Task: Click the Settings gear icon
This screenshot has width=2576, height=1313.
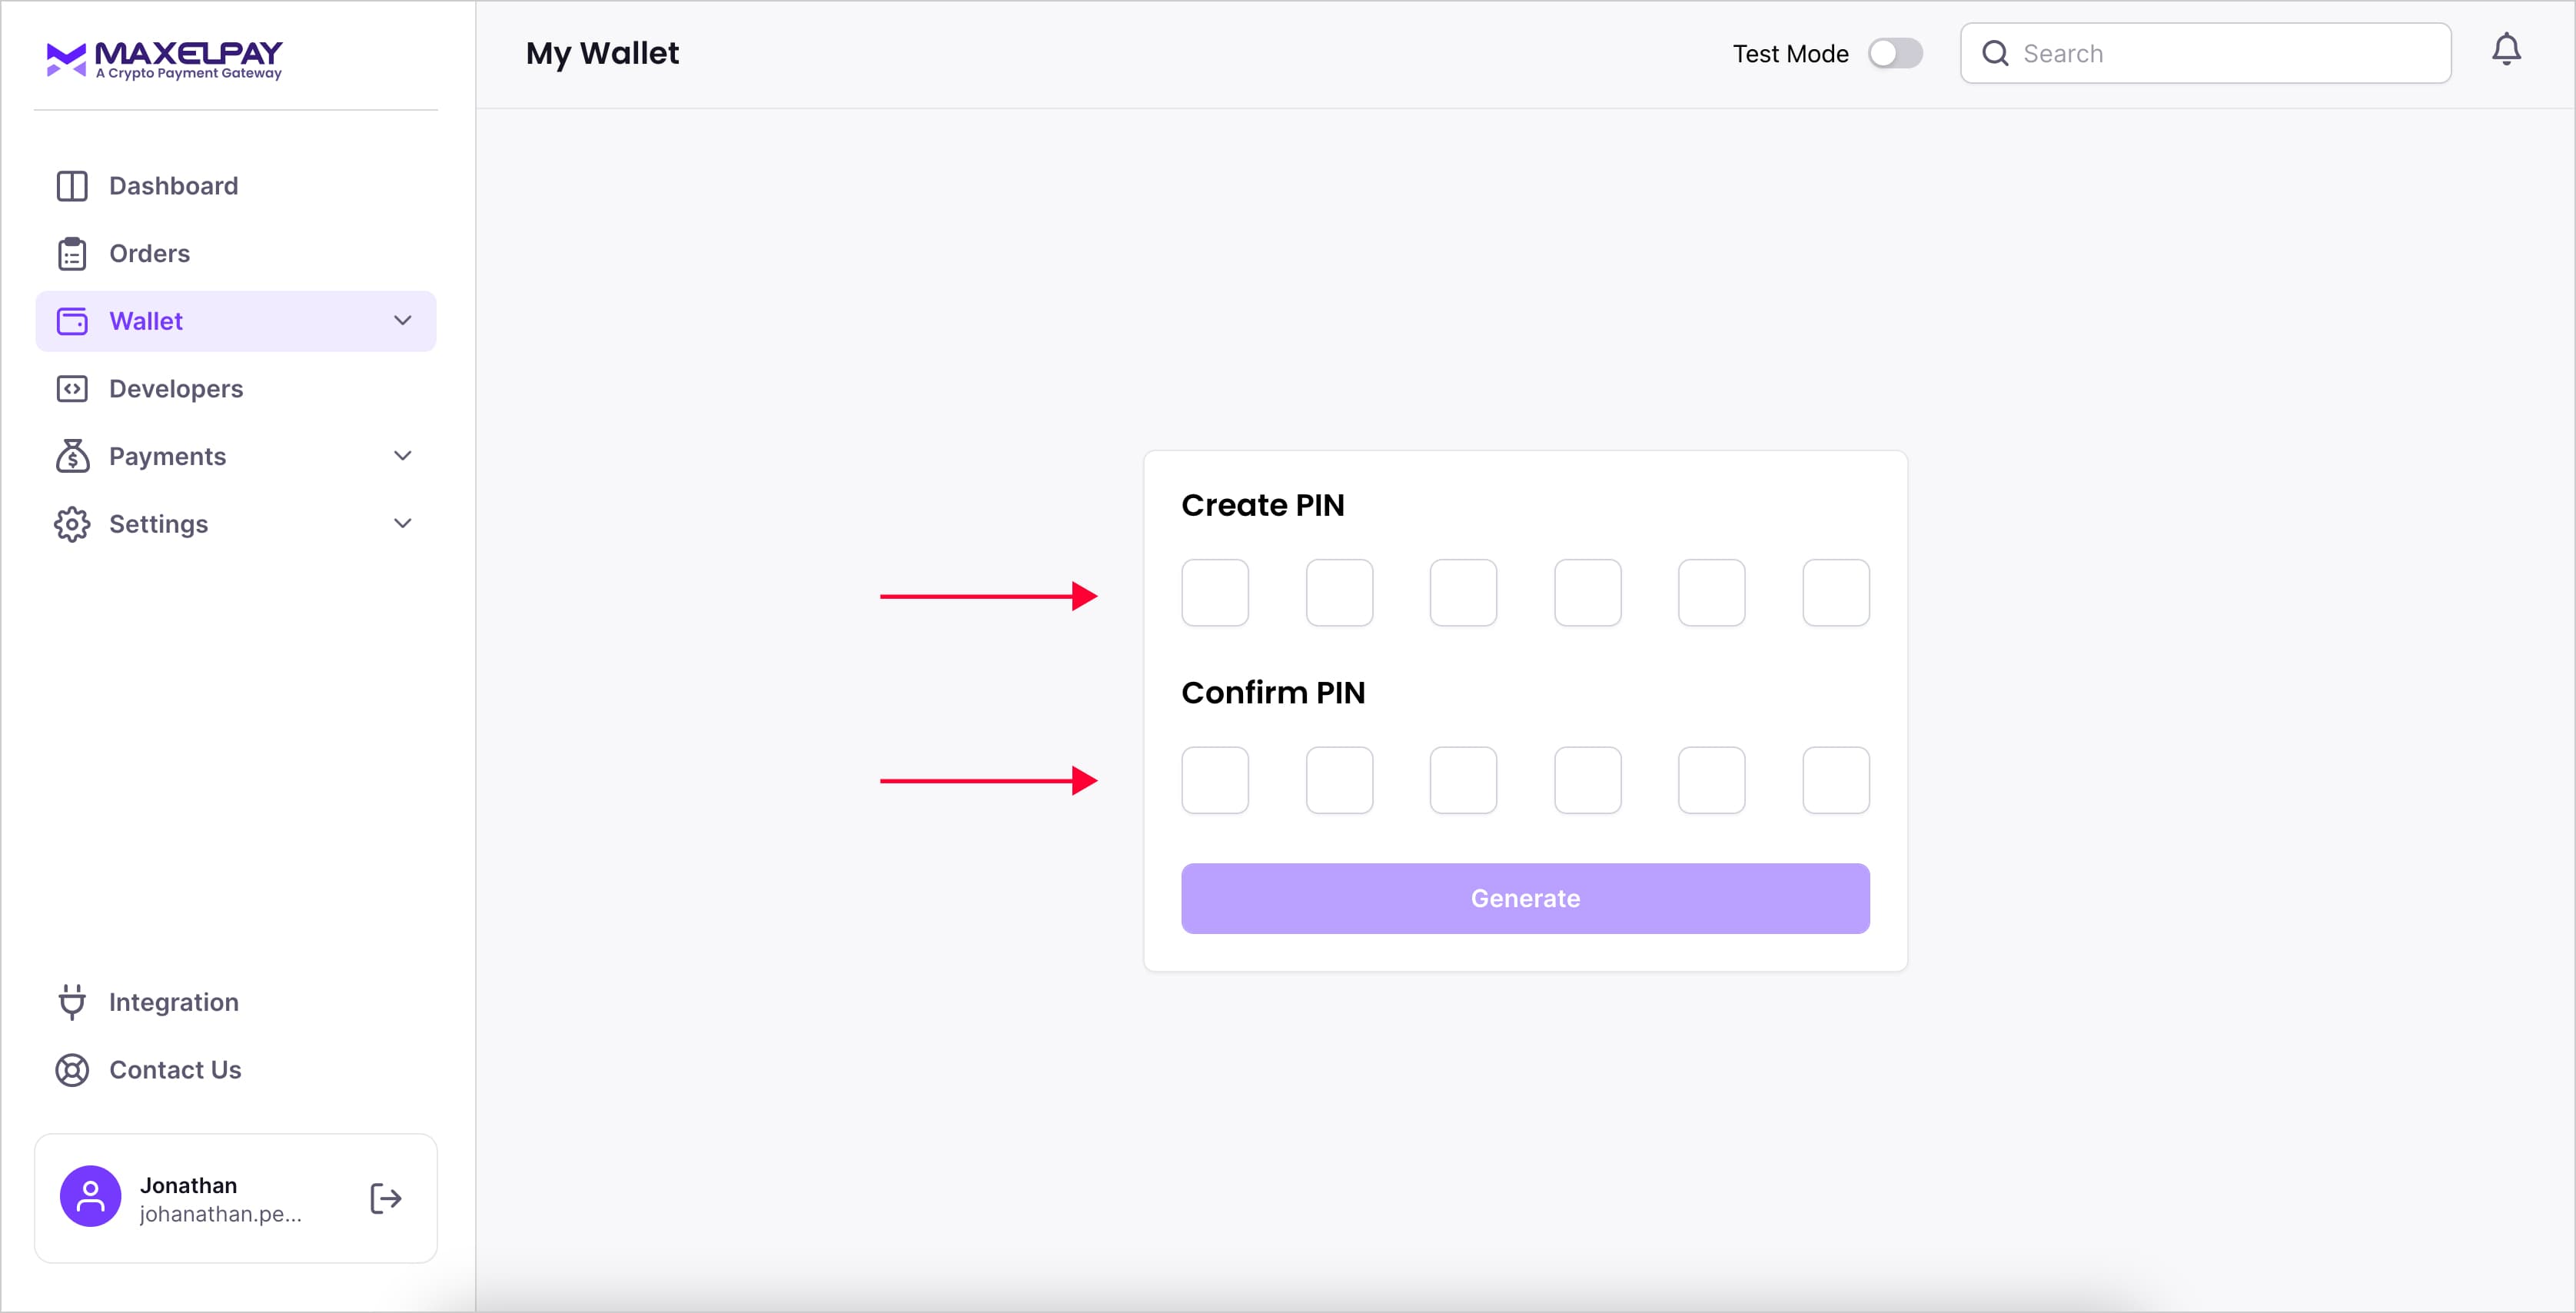Action: (x=72, y=523)
